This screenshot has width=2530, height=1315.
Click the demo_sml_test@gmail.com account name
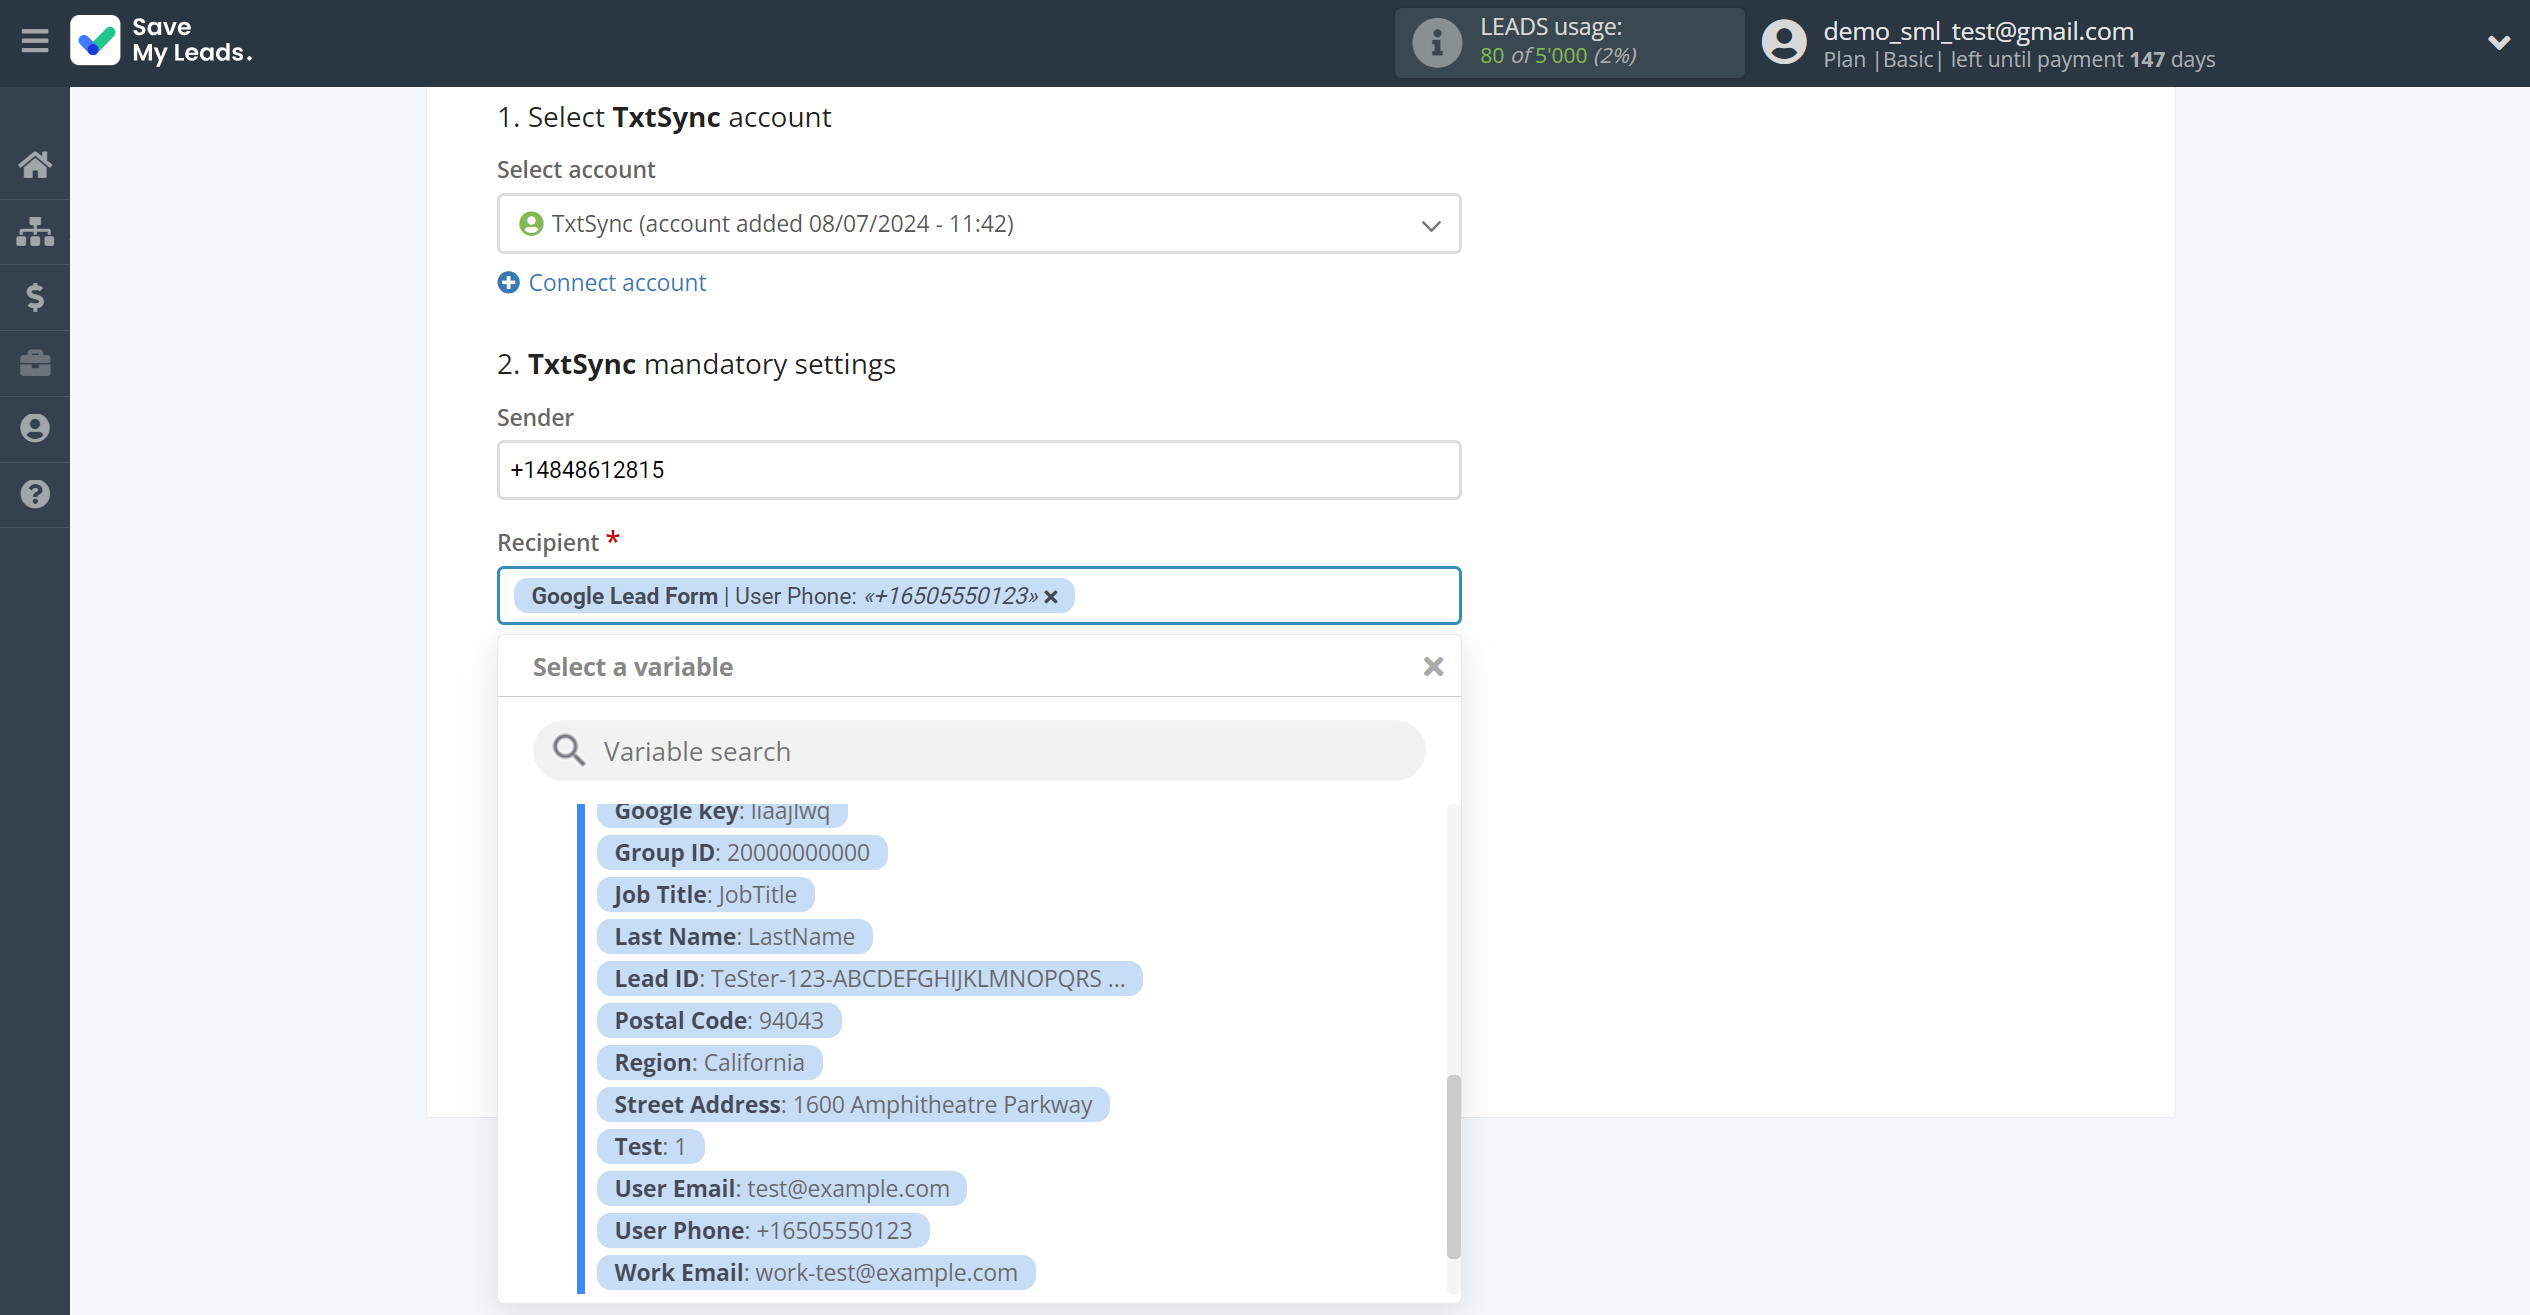(x=1978, y=31)
